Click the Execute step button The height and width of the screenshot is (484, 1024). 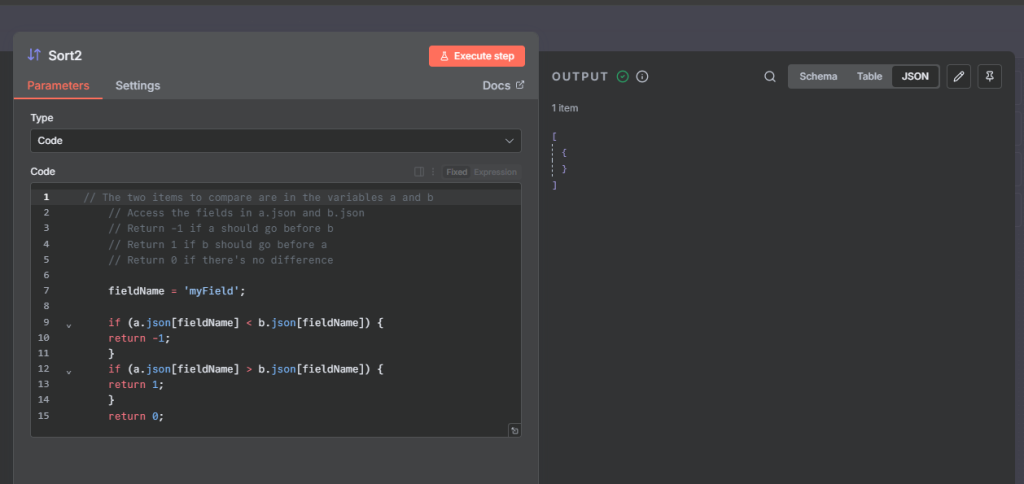(477, 56)
